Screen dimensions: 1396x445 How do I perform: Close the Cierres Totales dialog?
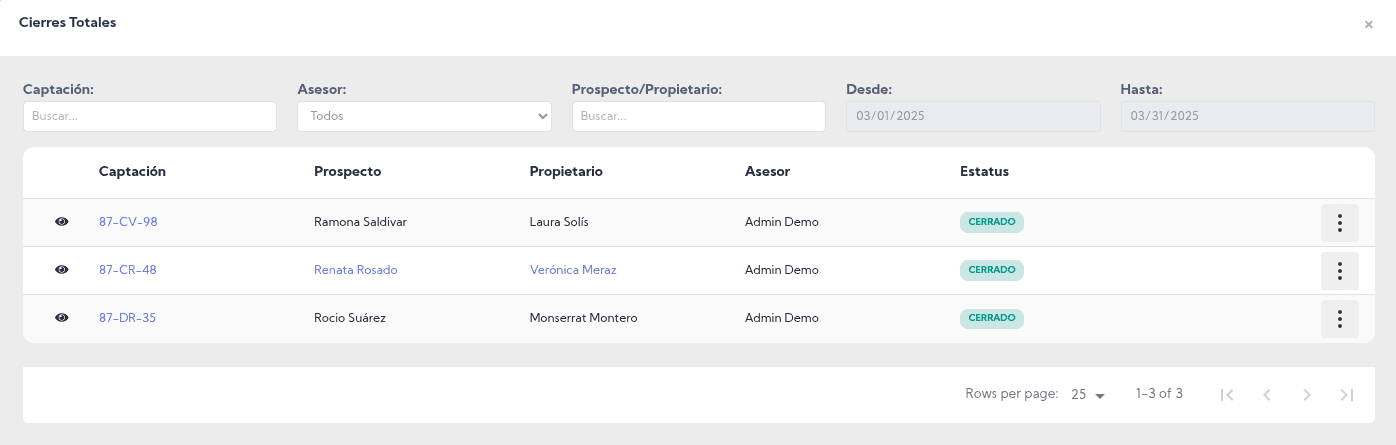coord(1368,25)
